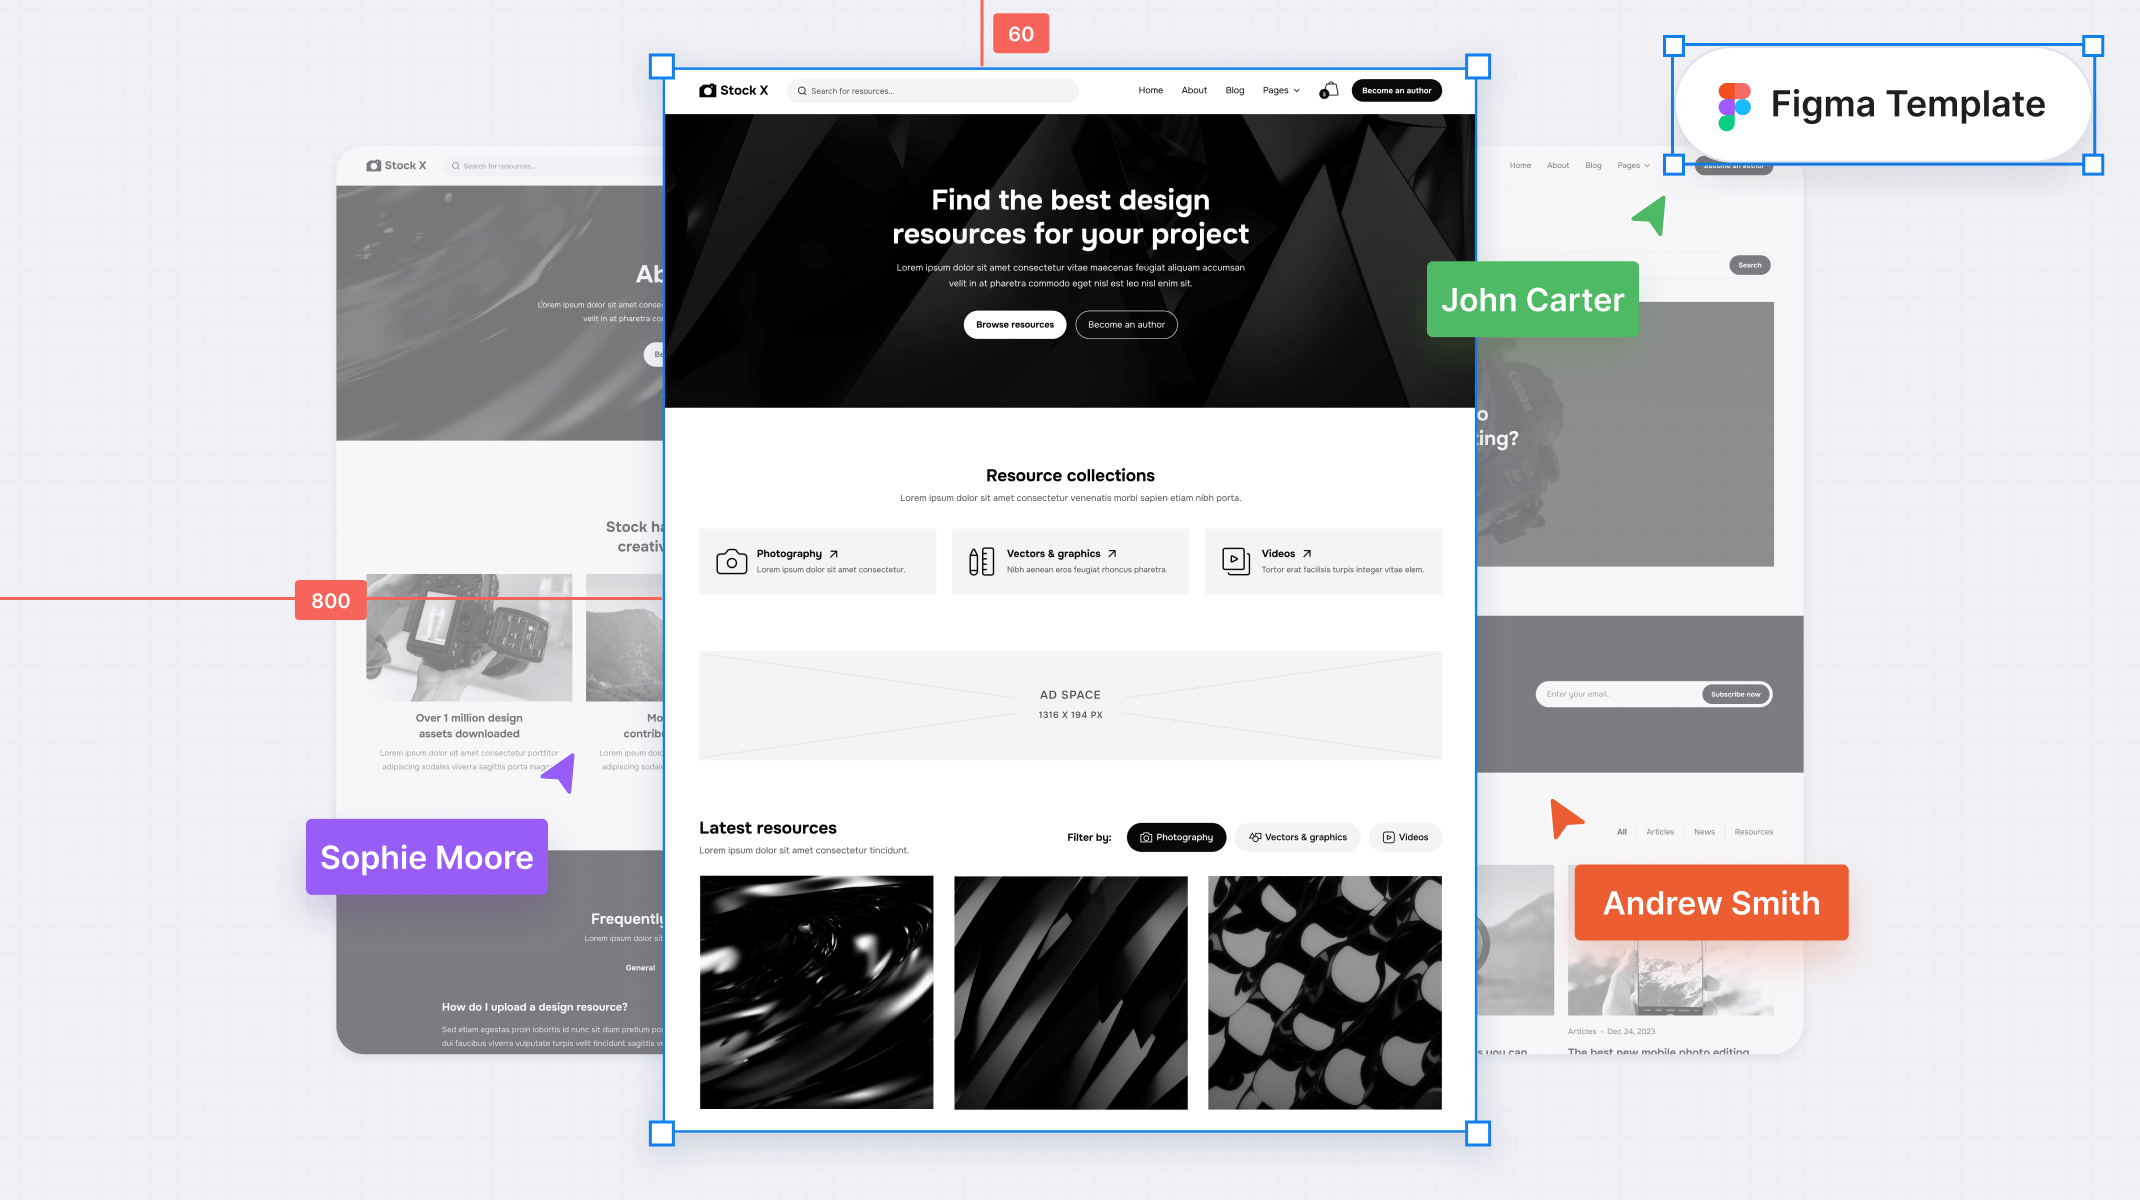Click the external link arrow on Photography
This screenshot has width=2140, height=1201.
pos(832,553)
